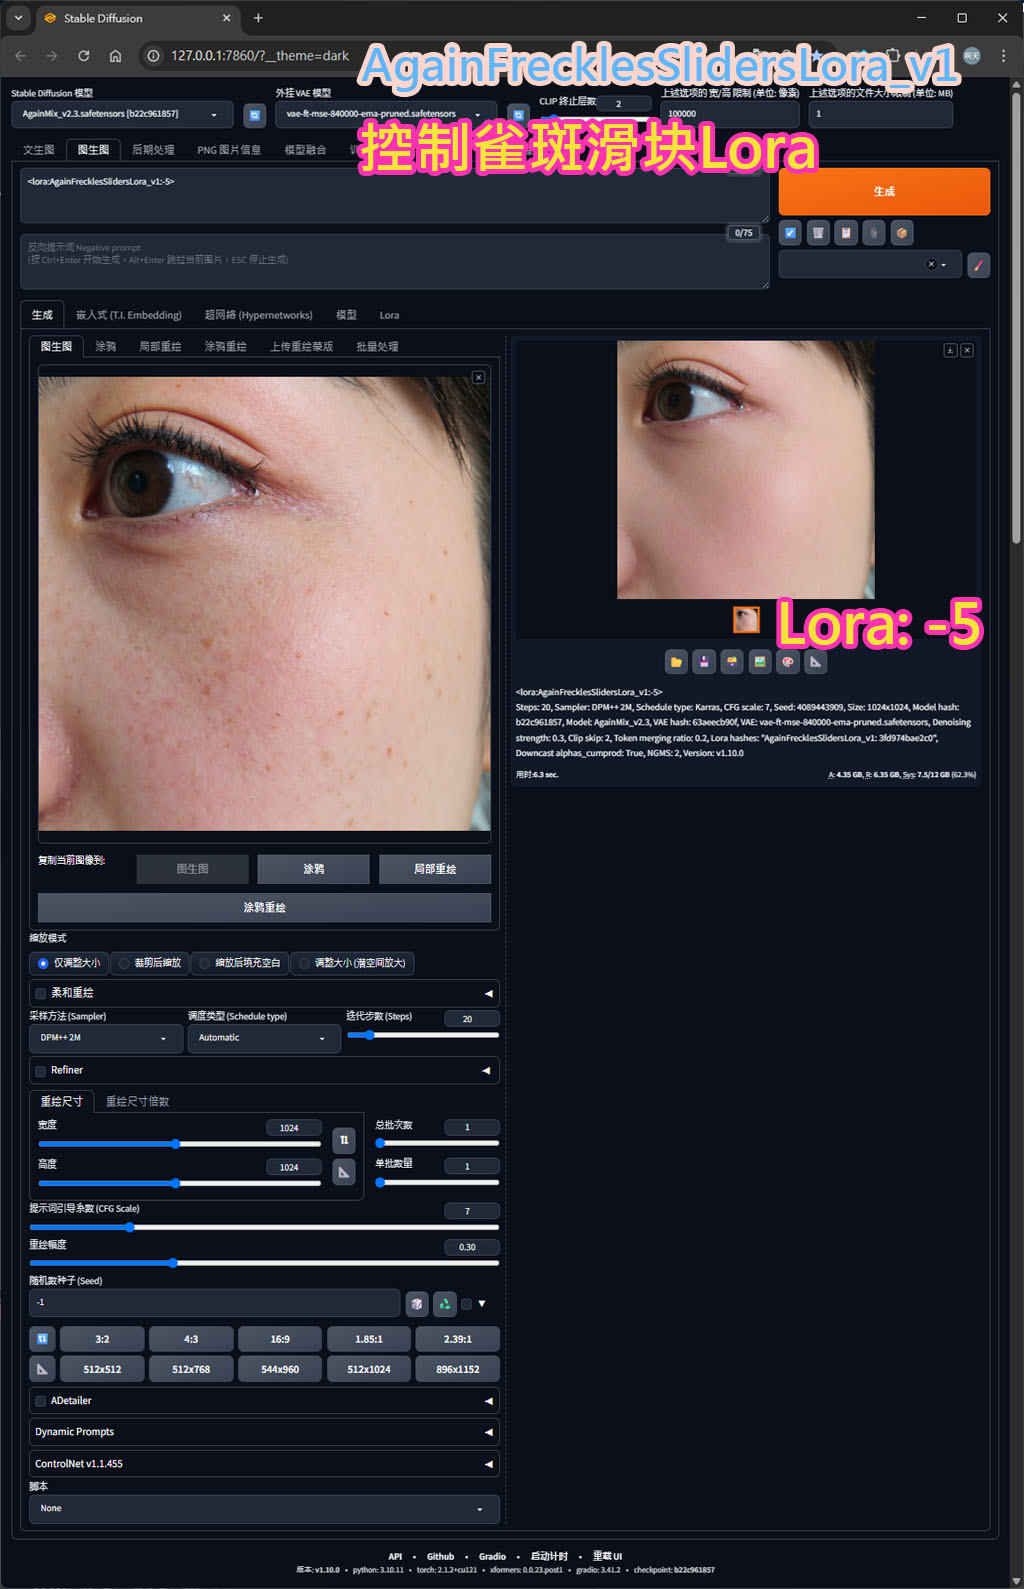Switch to the 文生图 tab
The image size is (1024, 1589).
39,150
